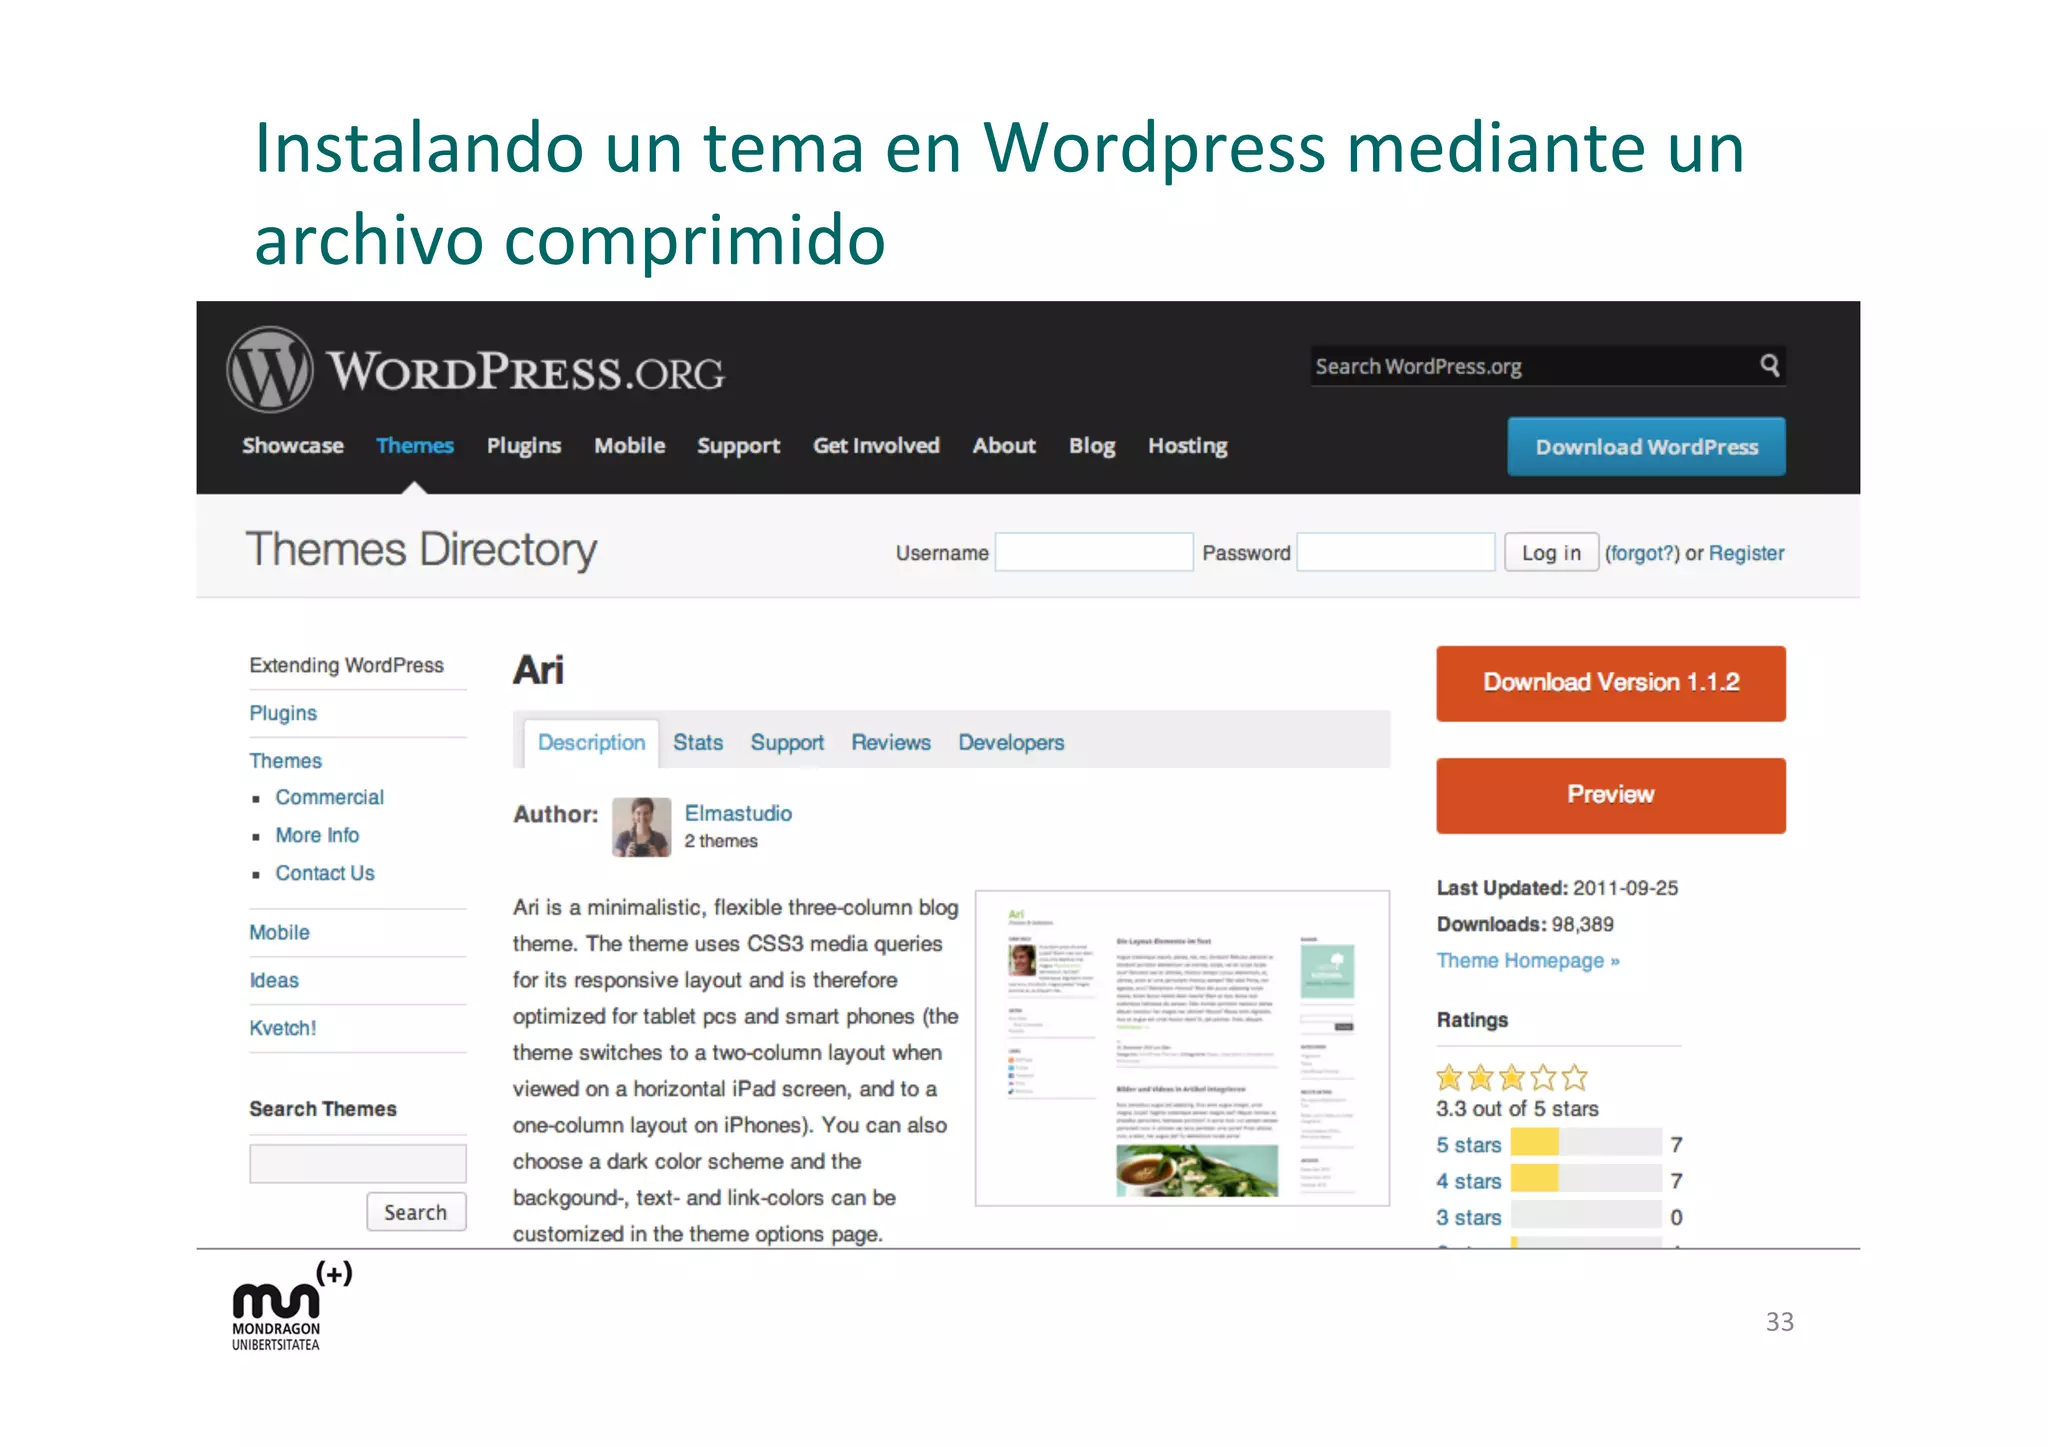Click the 5 stars rating bar
The width and height of the screenshot is (2048, 1447).
1586,1142
